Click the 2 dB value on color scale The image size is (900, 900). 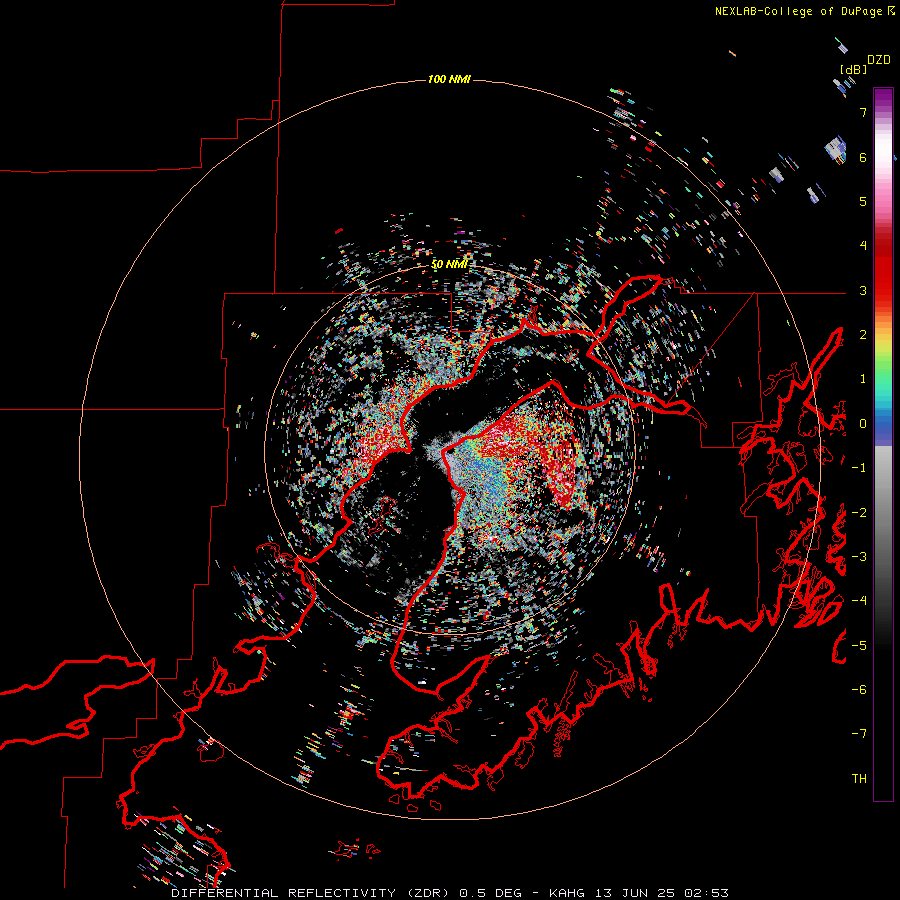[863, 335]
